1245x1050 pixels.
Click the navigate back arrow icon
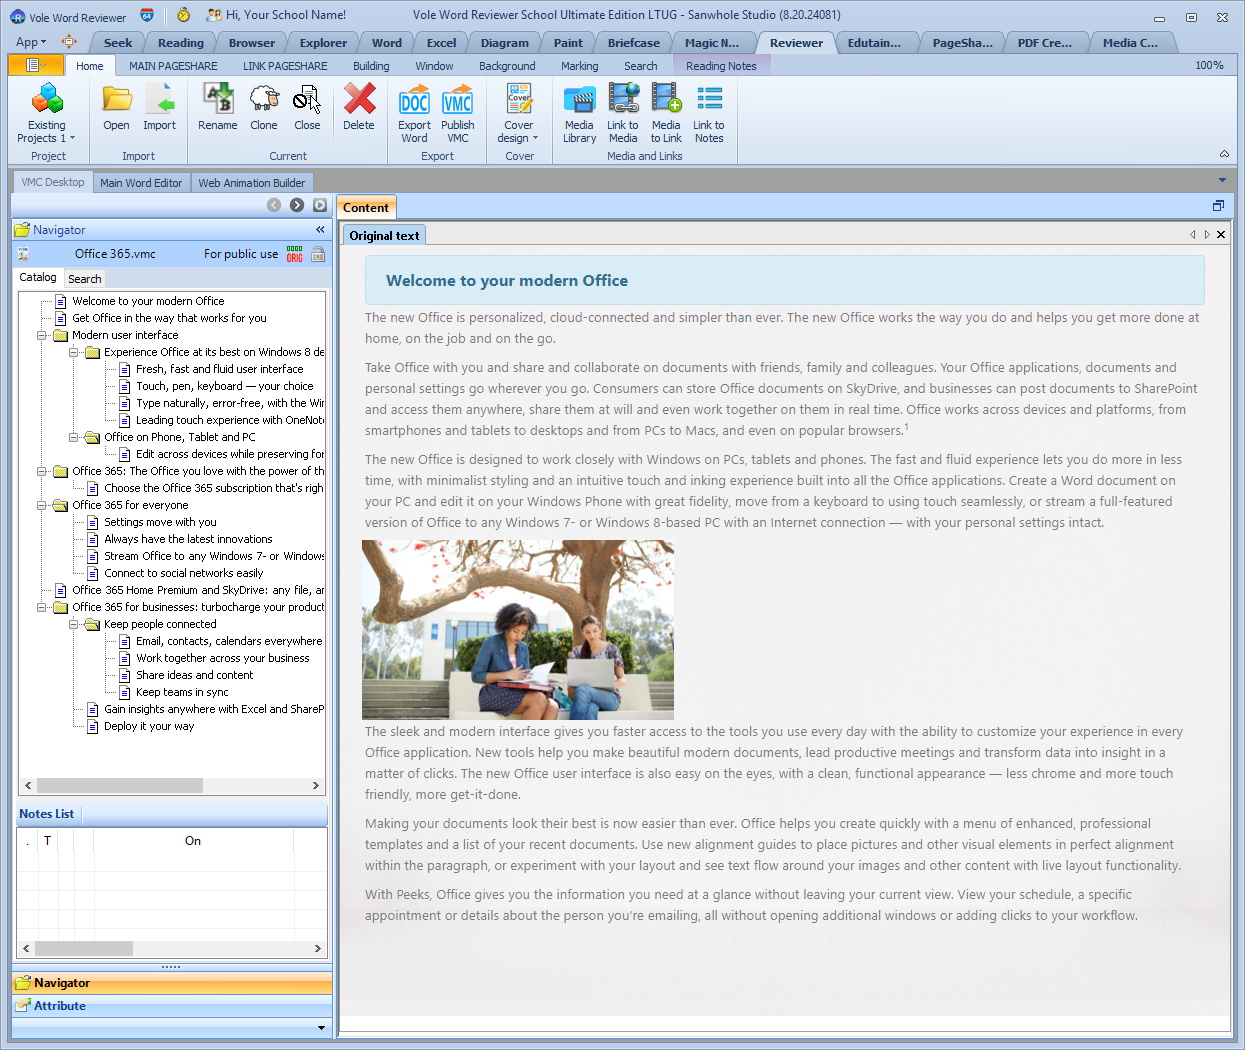click(x=274, y=205)
